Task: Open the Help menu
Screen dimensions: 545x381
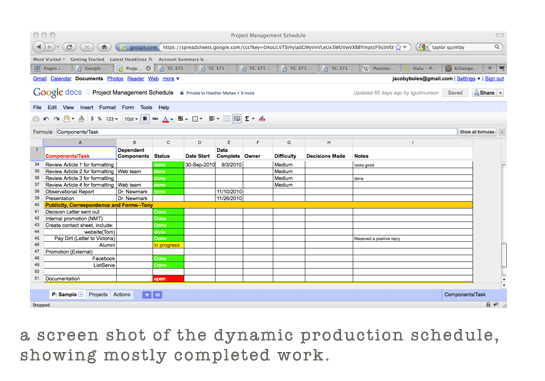Action: [164, 107]
